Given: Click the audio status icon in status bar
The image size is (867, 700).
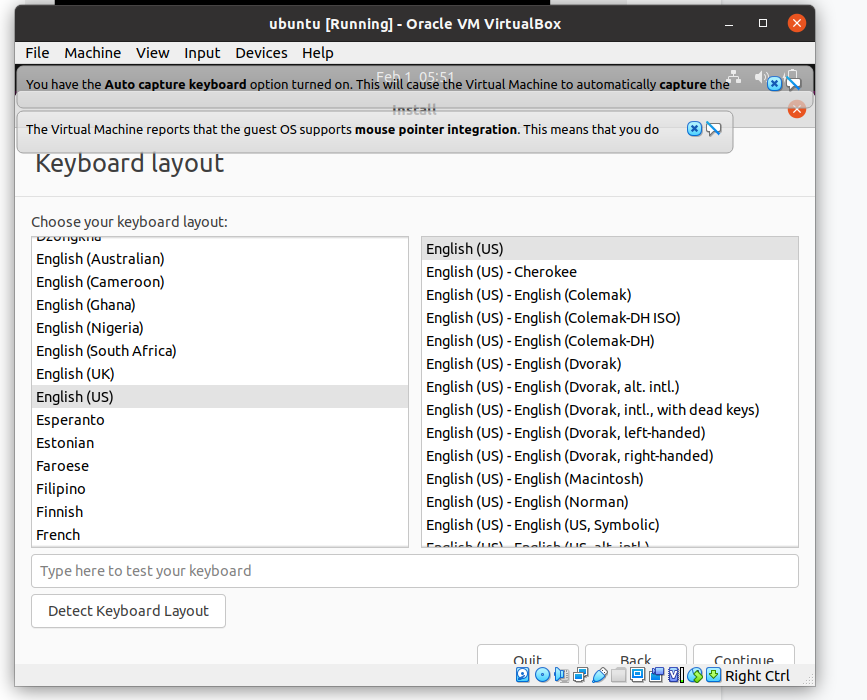Looking at the screenshot, I should [561, 675].
